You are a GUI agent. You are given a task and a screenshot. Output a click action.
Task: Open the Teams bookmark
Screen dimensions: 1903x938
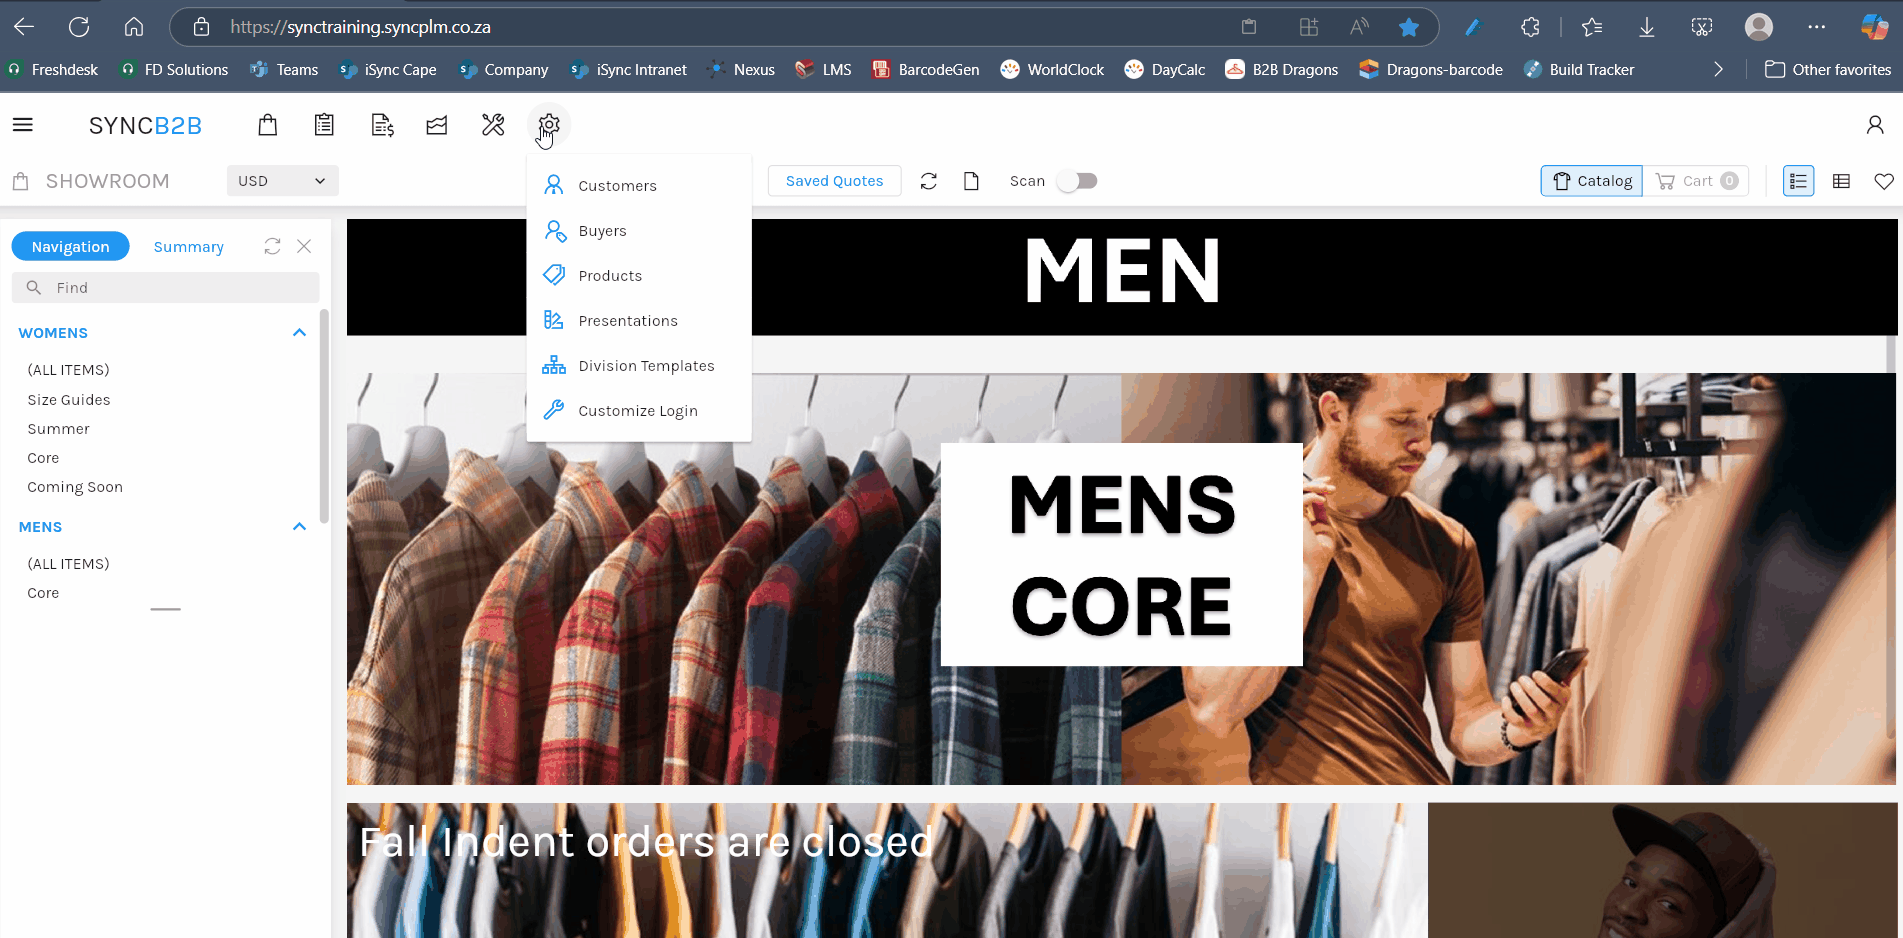pyautogui.click(x=284, y=69)
